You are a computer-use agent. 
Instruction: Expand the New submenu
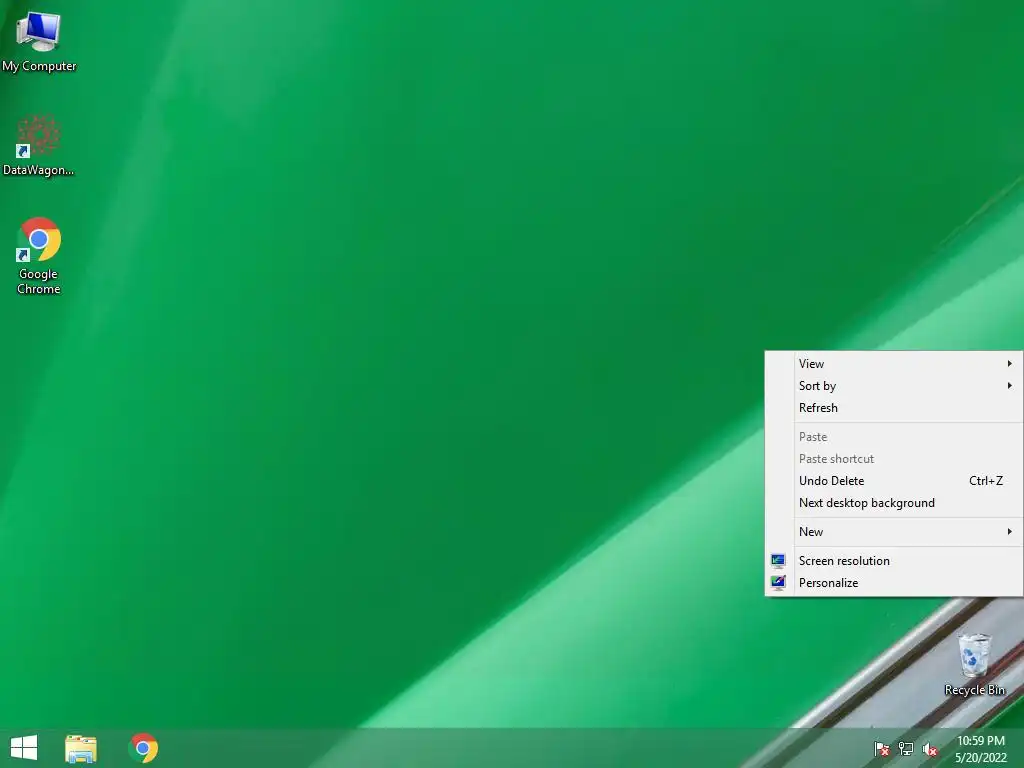893,532
